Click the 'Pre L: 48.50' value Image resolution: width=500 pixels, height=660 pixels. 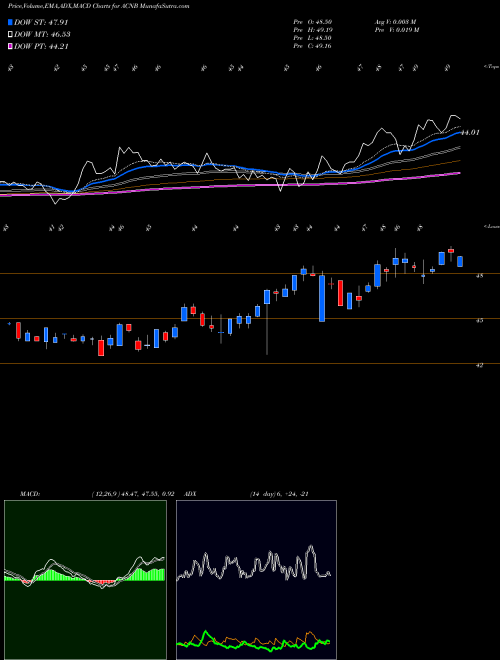click(312, 38)
